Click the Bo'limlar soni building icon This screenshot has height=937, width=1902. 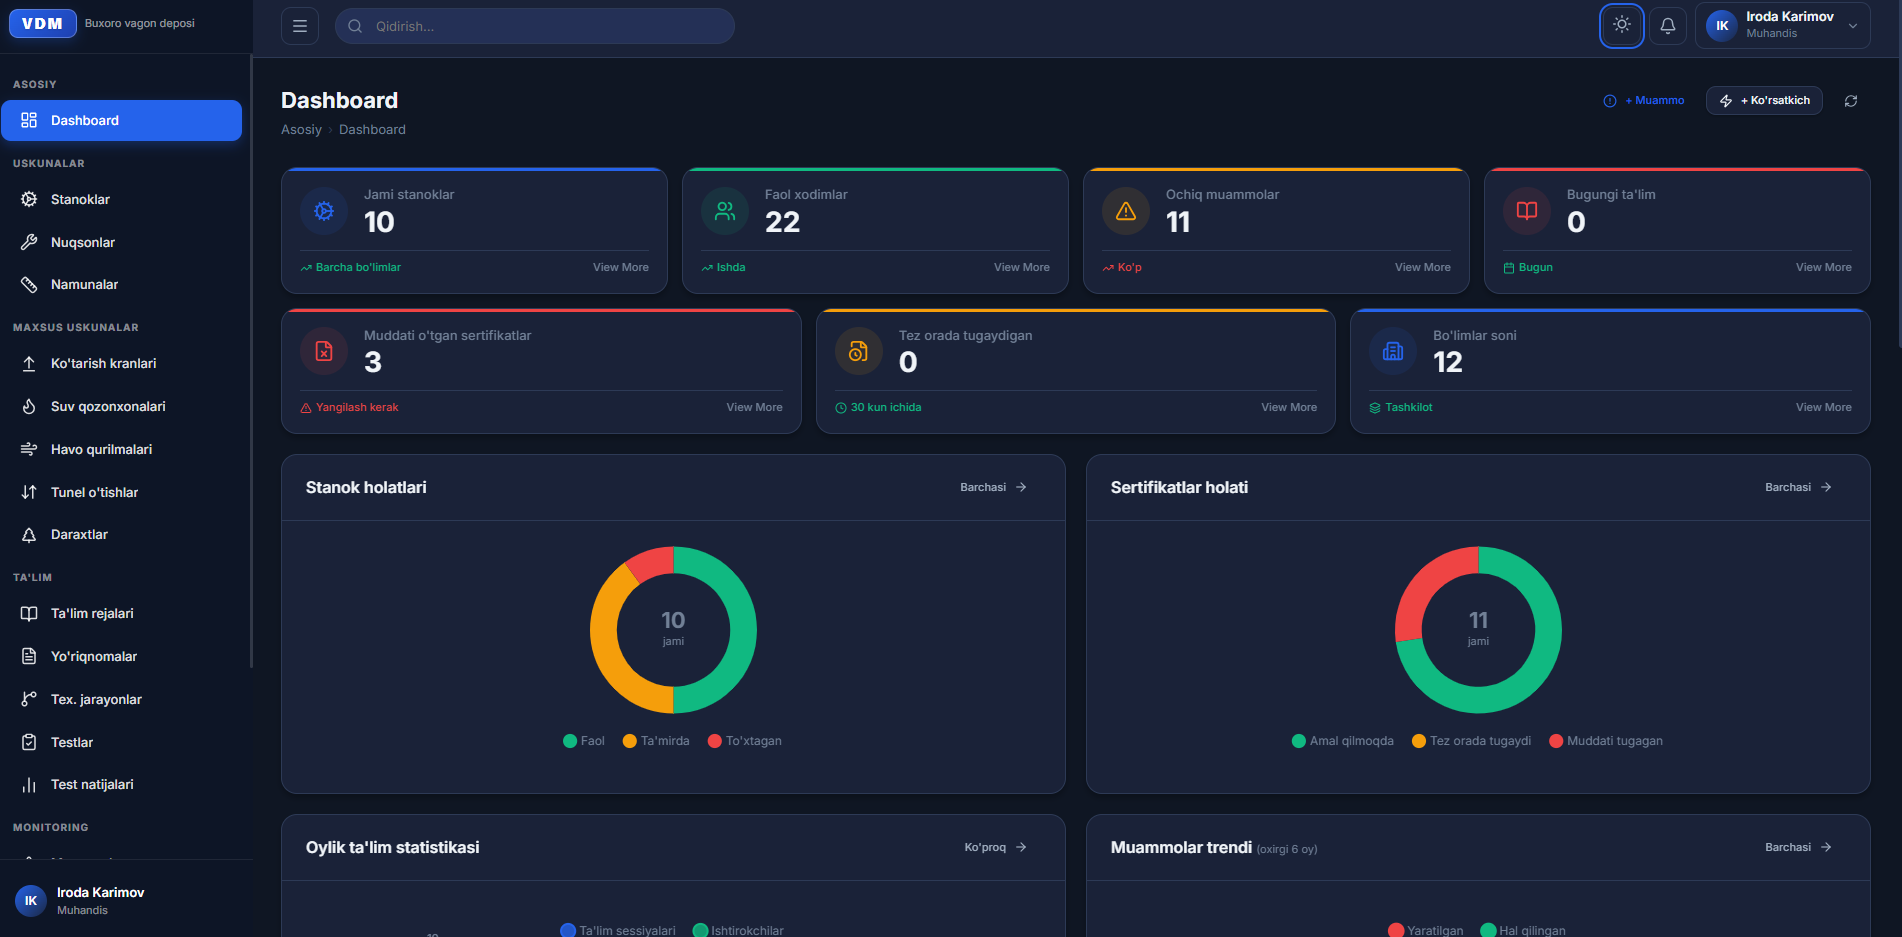1393,351
